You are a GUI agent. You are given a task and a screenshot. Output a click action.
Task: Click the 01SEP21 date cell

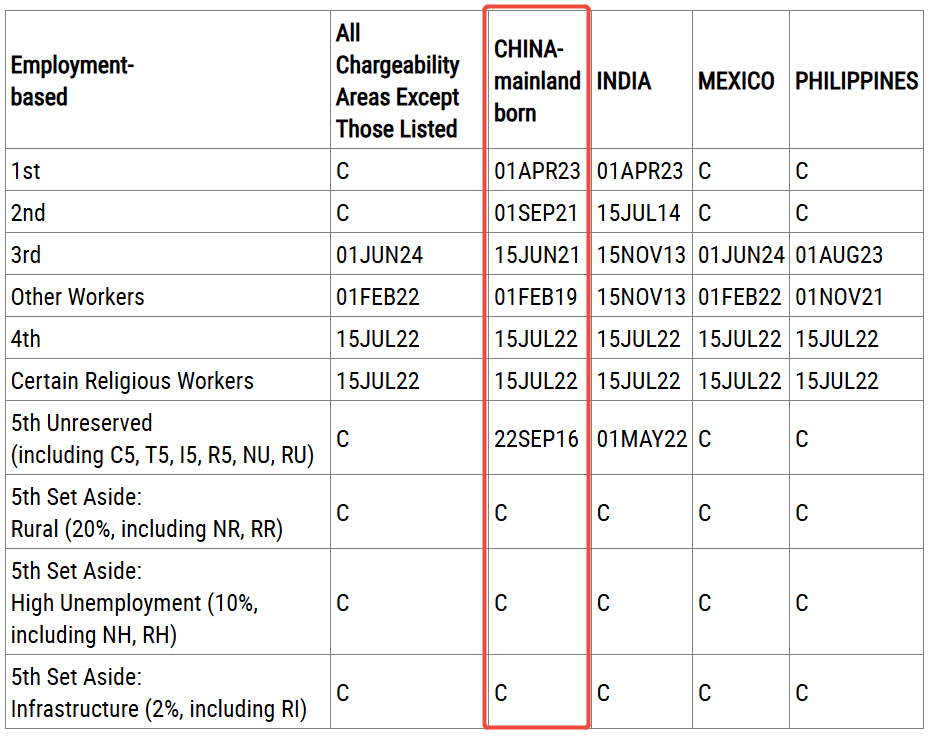(x=537, y=213)
